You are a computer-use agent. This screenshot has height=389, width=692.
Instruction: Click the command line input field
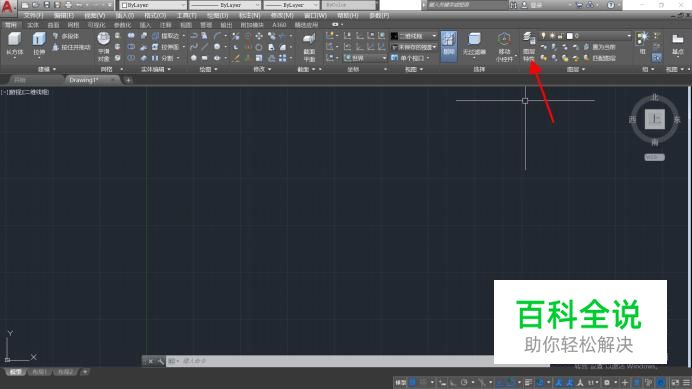tap(335, 361)
